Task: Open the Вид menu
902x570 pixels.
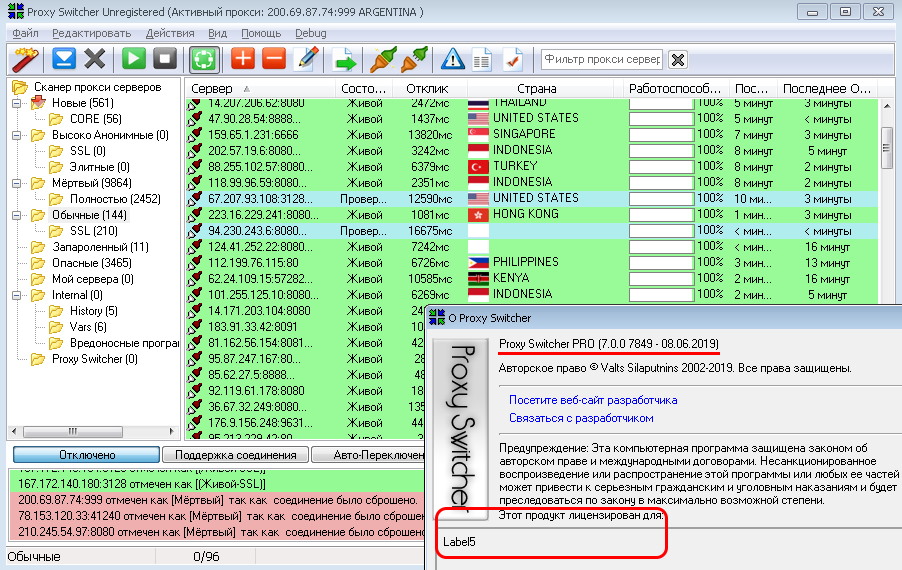Action: (217, 33)
